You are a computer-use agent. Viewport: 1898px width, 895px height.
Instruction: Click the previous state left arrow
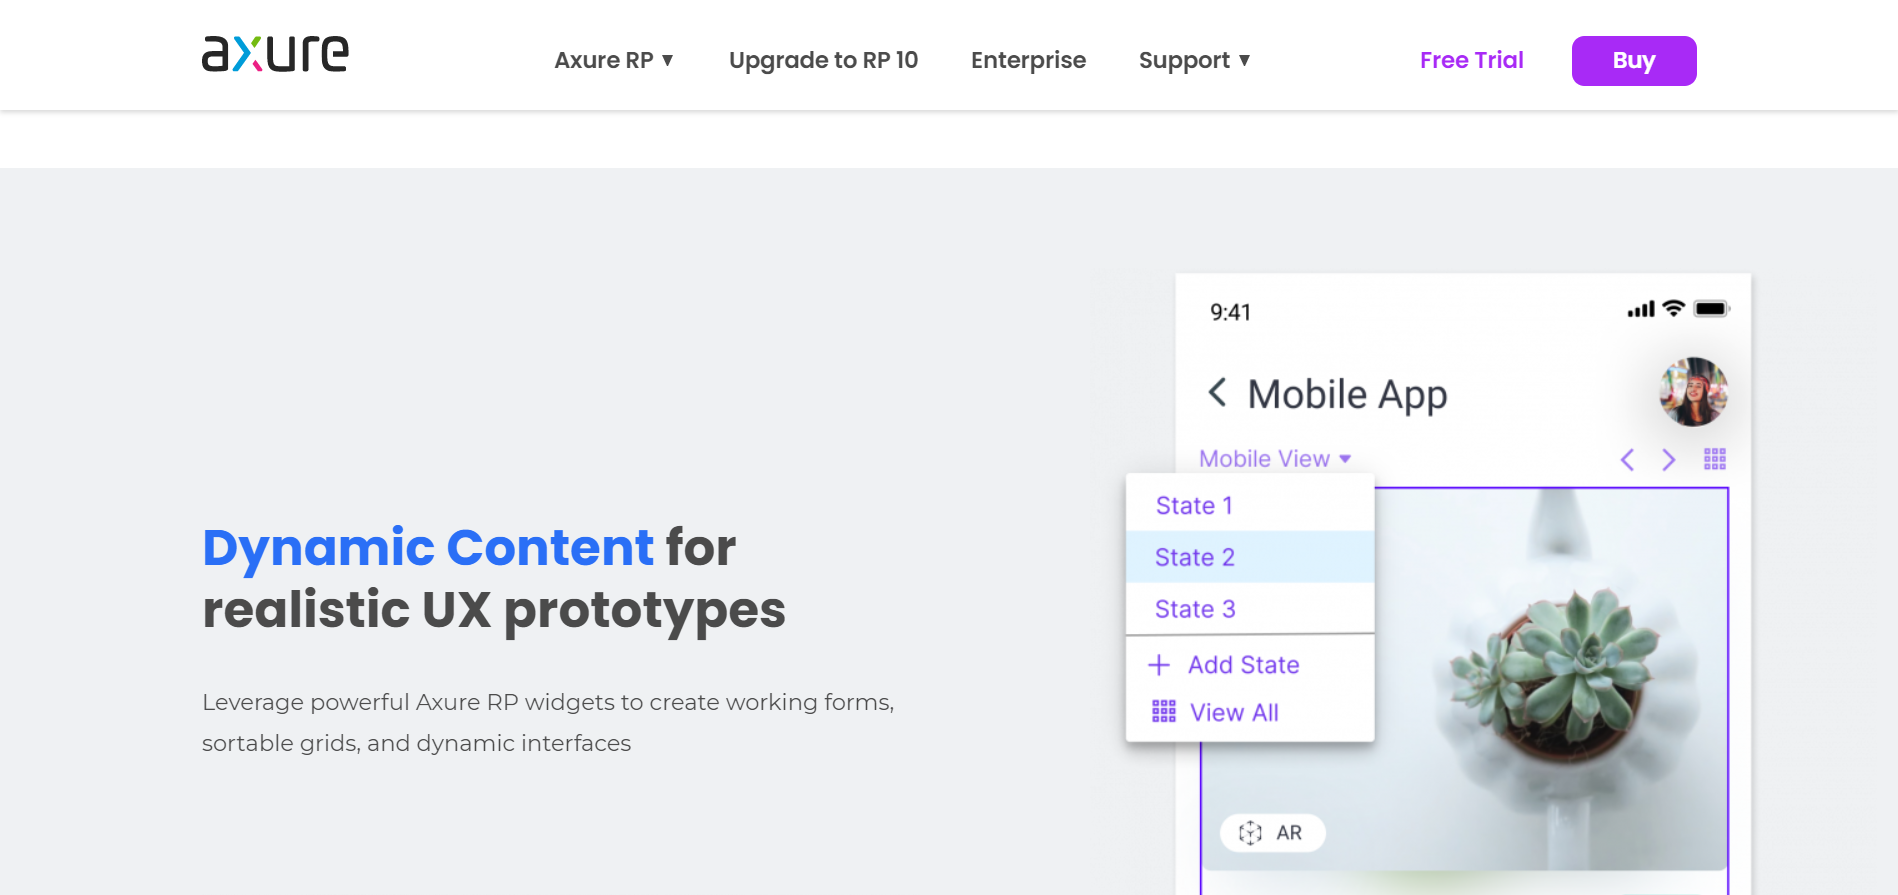coord(1627,459)
